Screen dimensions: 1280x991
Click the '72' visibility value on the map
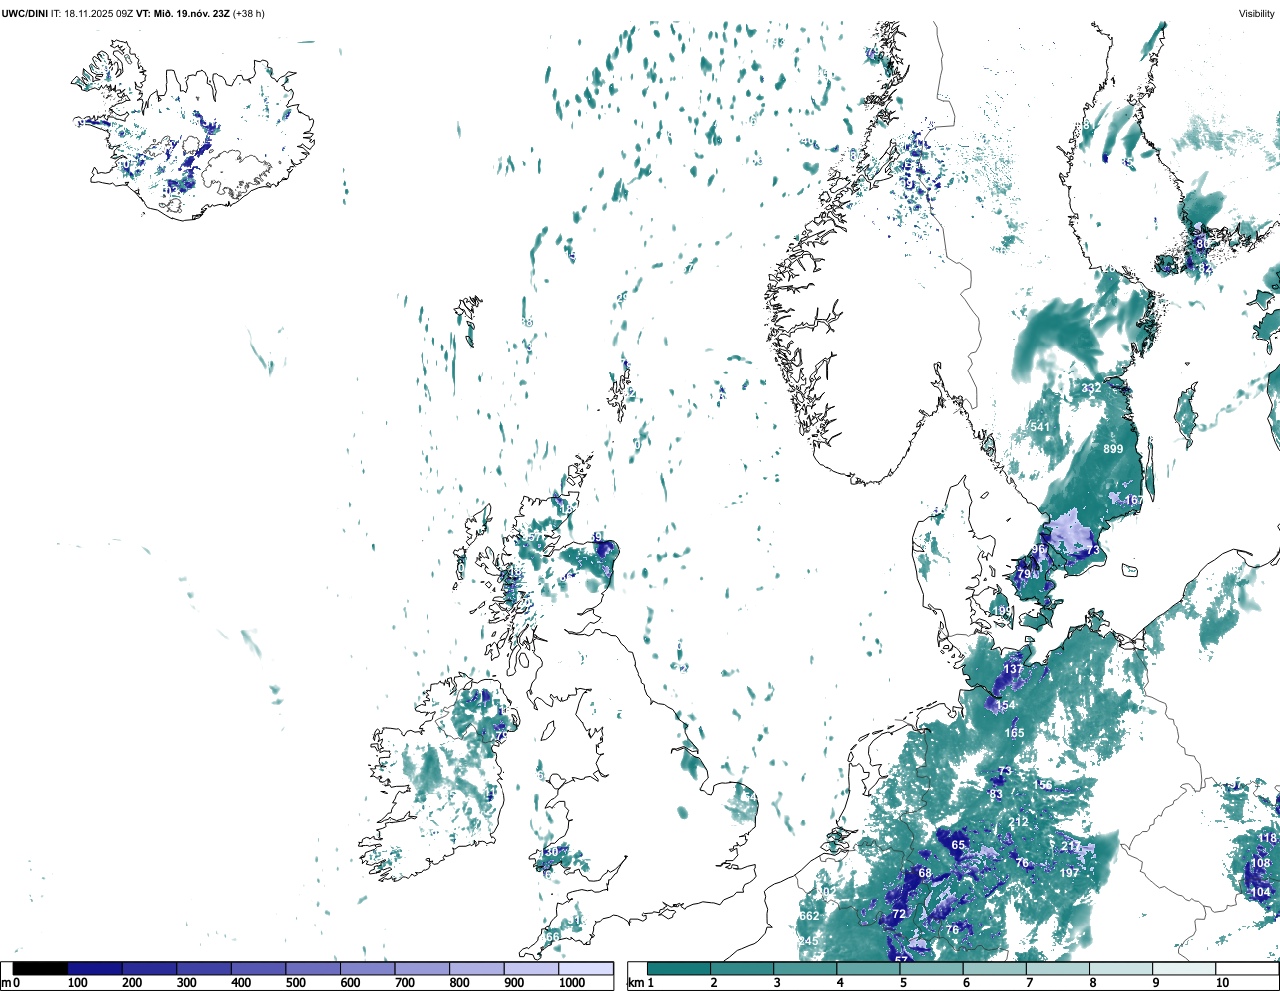click(x=899, y=914)
